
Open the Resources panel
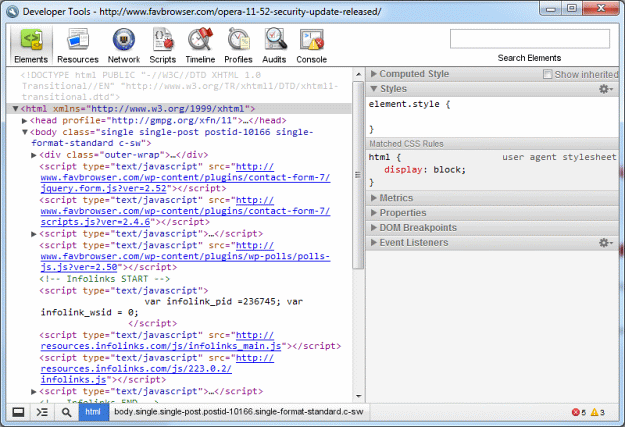(x=77, y=45)
